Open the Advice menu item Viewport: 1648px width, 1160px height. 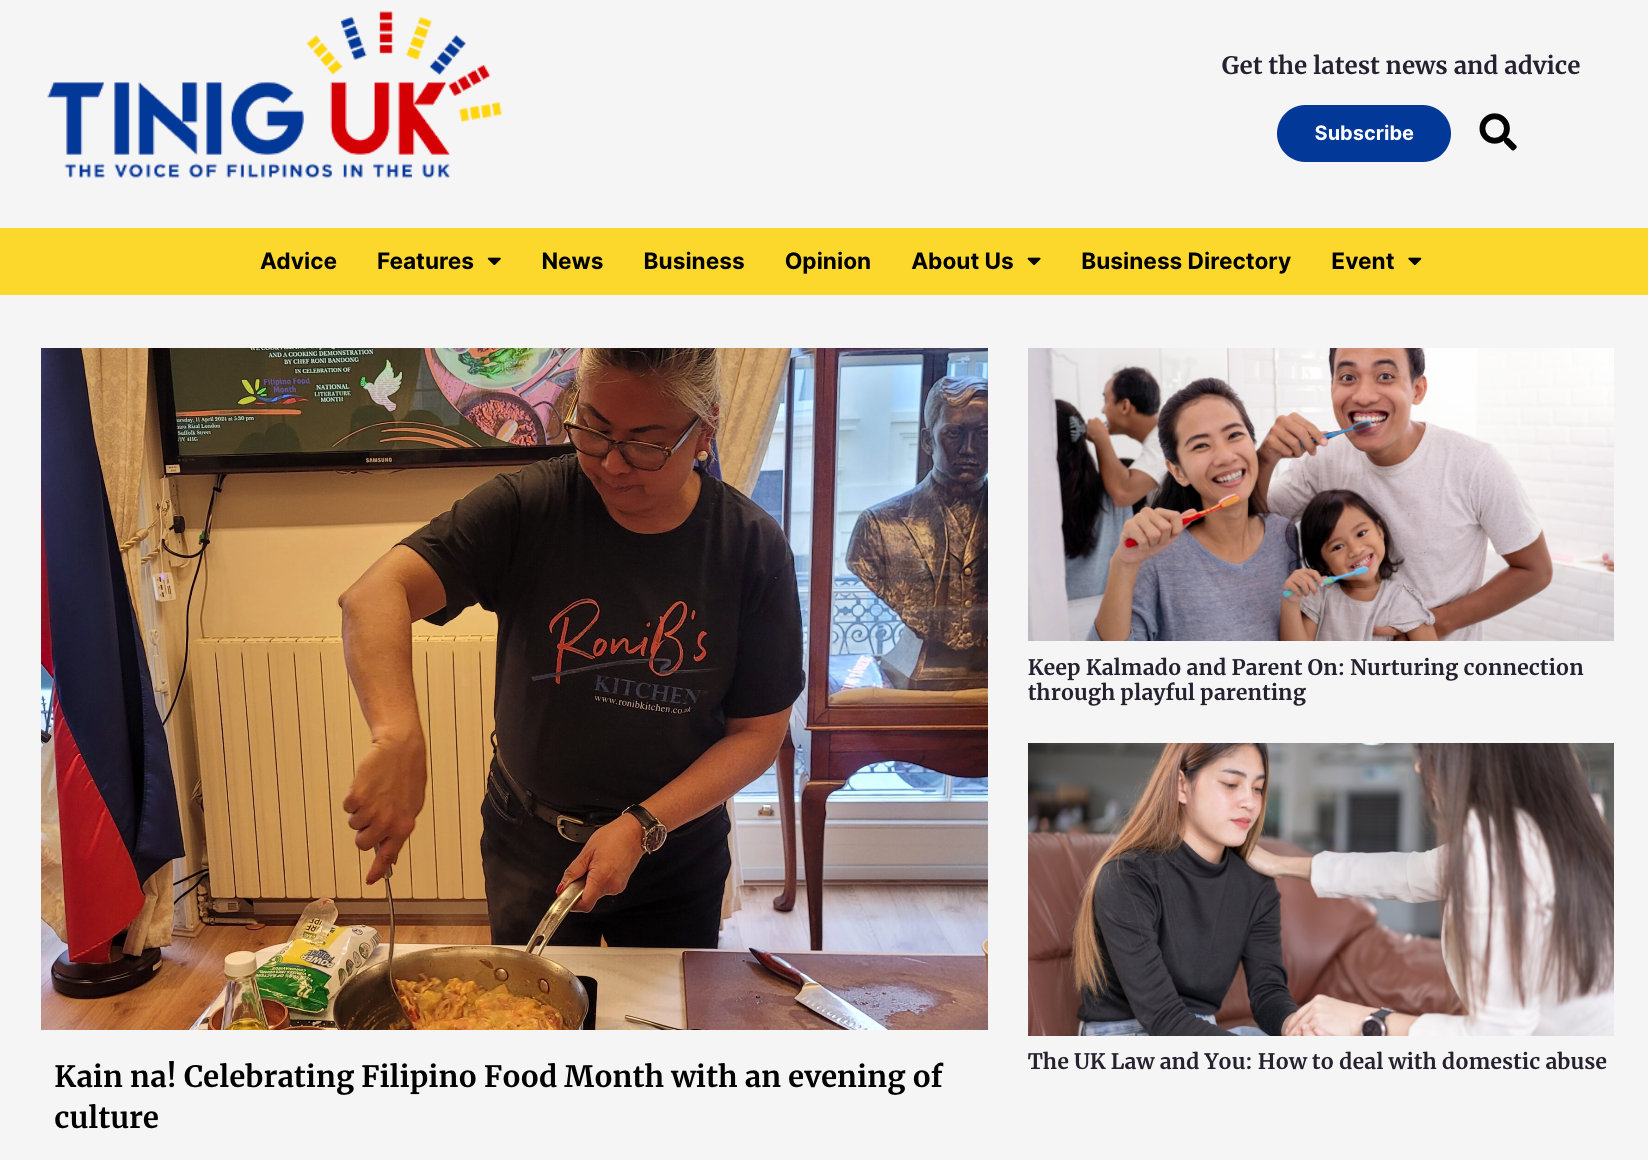click(298, 261)
